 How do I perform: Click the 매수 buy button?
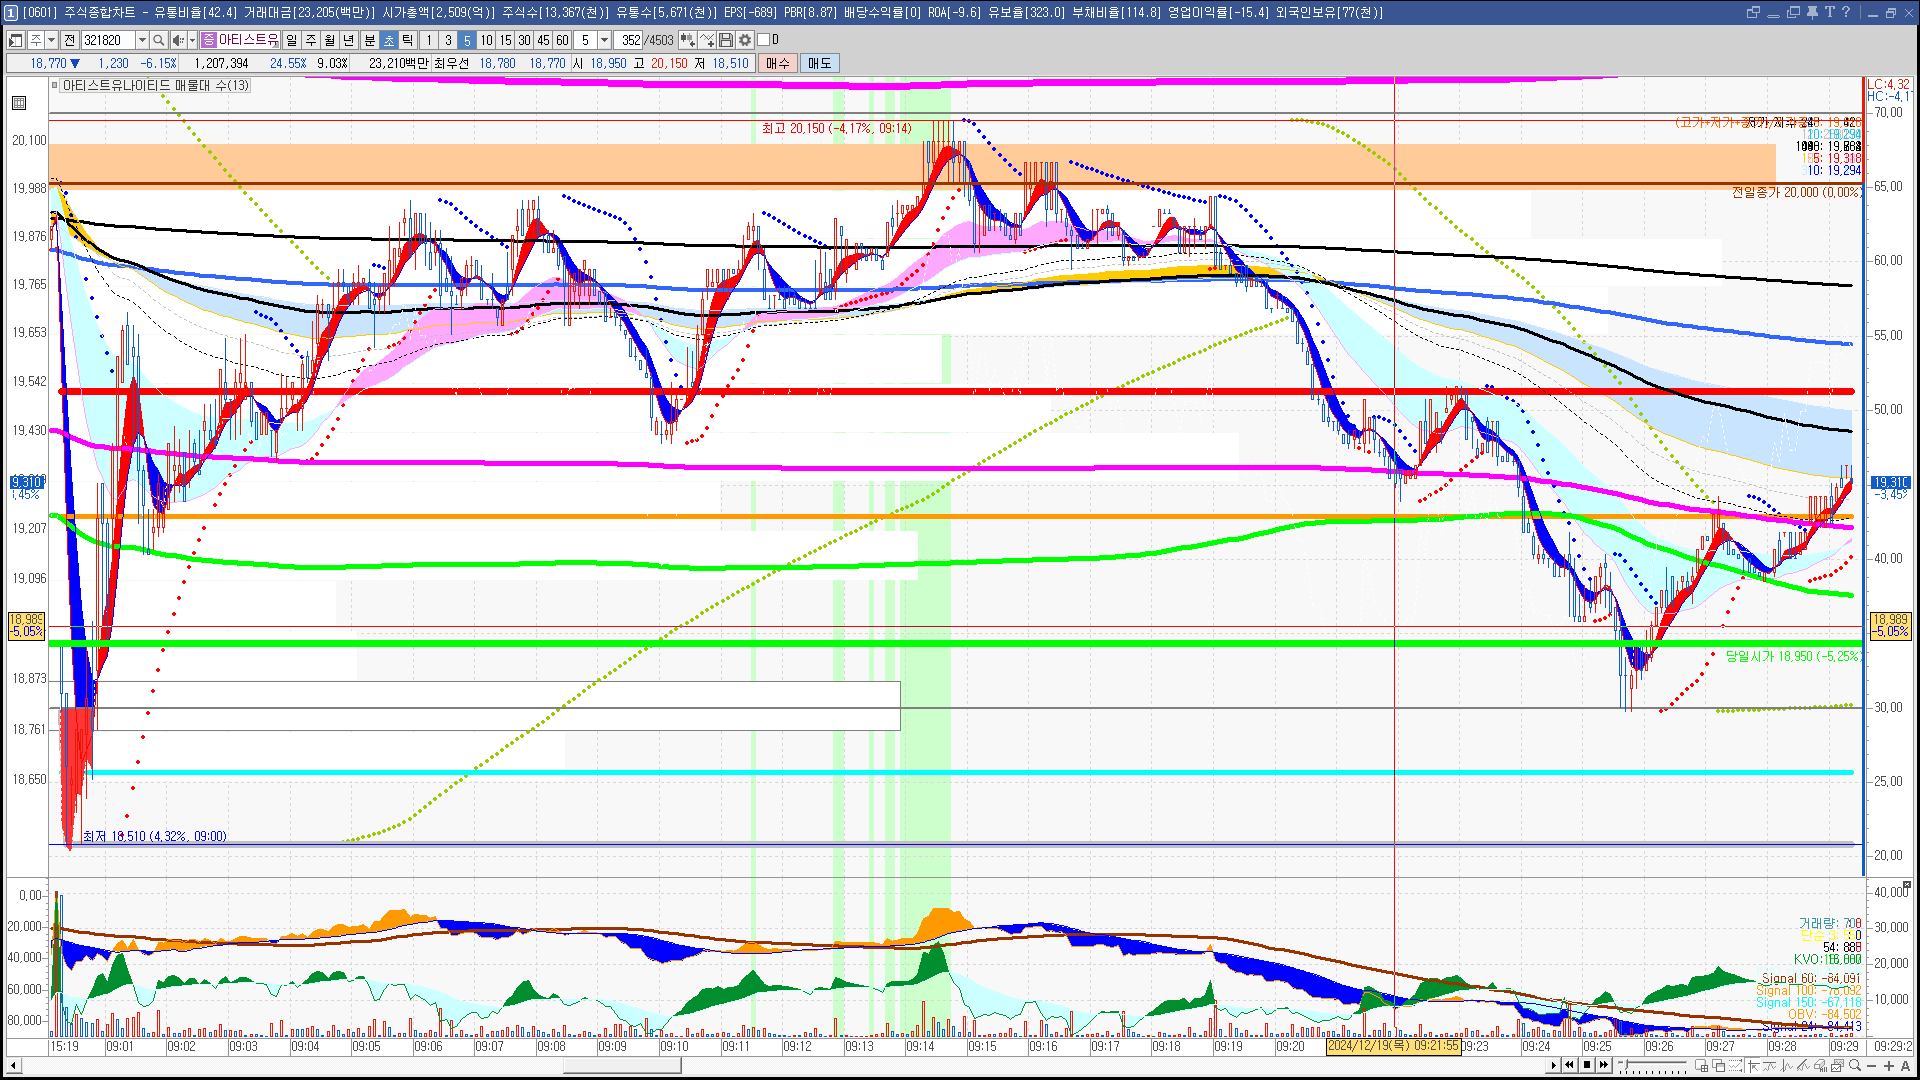click(x=777, y=63)
